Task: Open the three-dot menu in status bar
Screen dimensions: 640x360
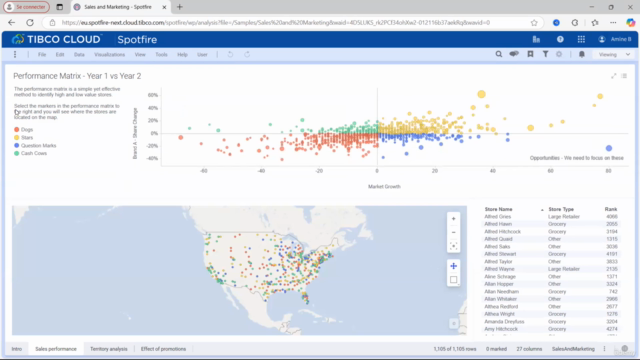Action: pyautogui.click(x=604, y=349)
